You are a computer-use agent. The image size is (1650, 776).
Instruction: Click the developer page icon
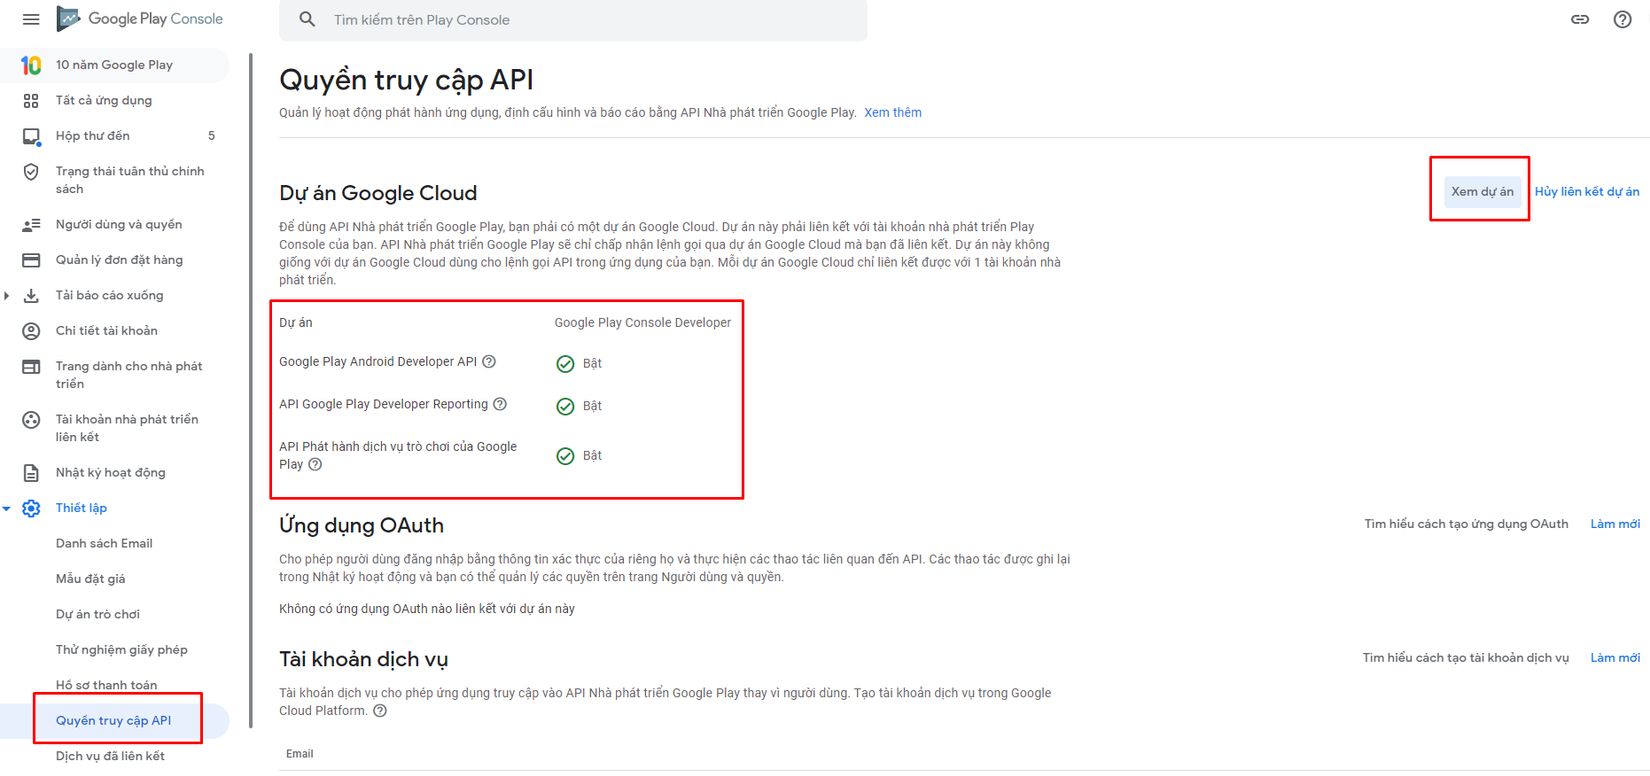point(31,367)
